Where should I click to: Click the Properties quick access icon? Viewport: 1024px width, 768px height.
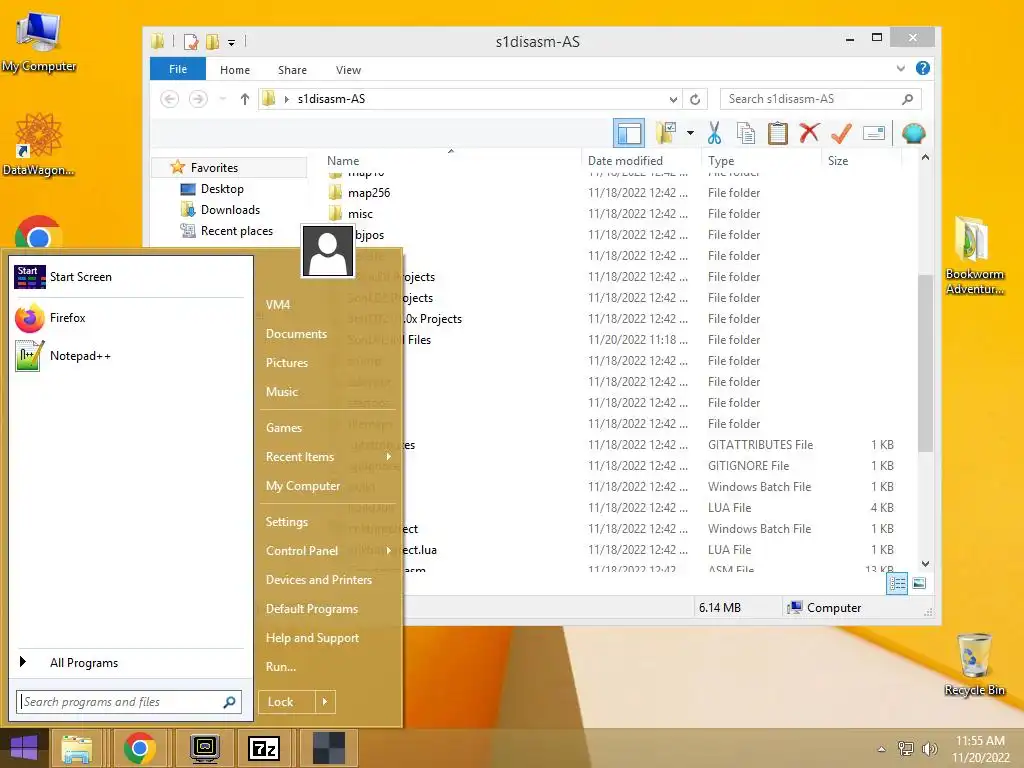click(191, 42)
